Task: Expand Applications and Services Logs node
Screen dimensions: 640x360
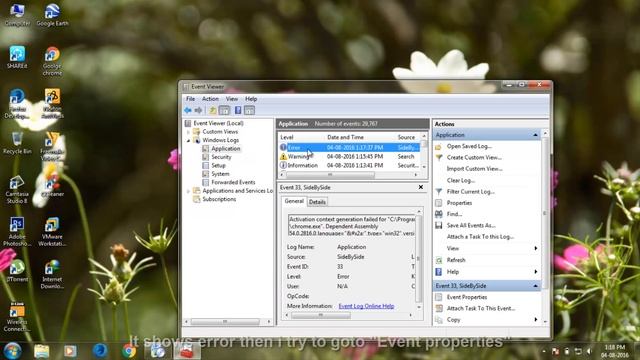Action: 188,191
